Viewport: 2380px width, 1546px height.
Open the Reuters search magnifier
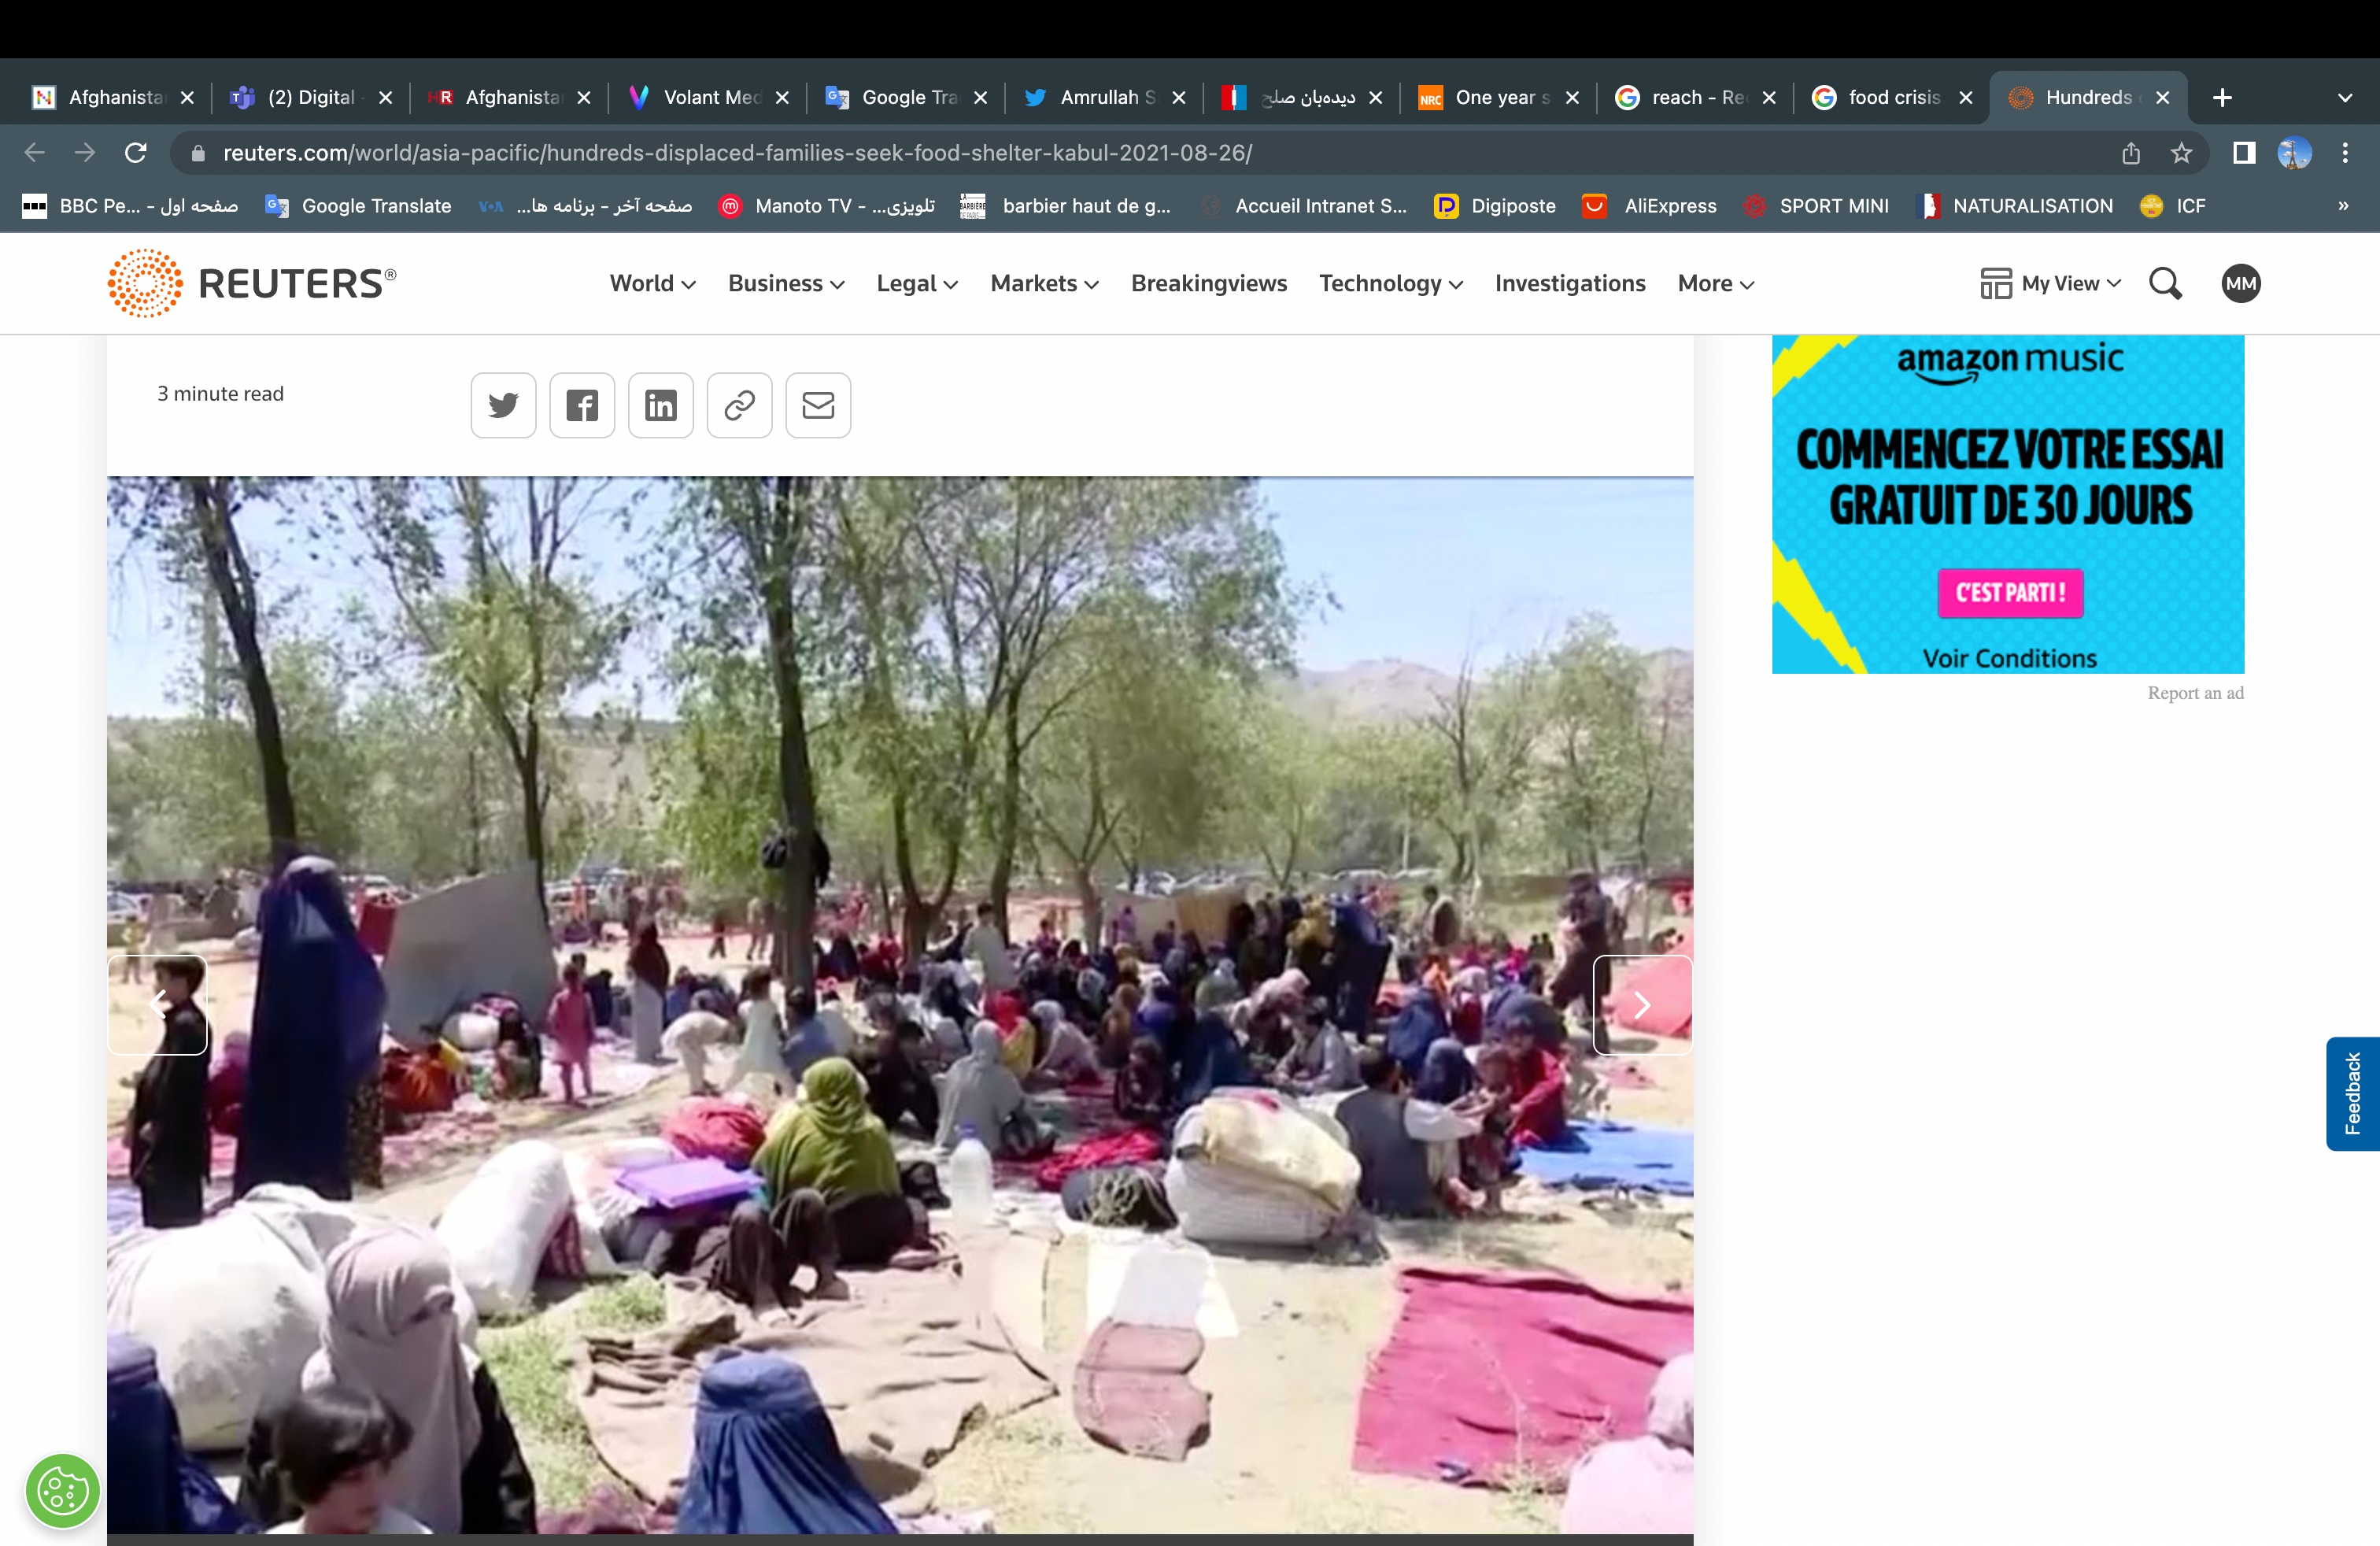pyautogui.click(x=2165, y=284)
